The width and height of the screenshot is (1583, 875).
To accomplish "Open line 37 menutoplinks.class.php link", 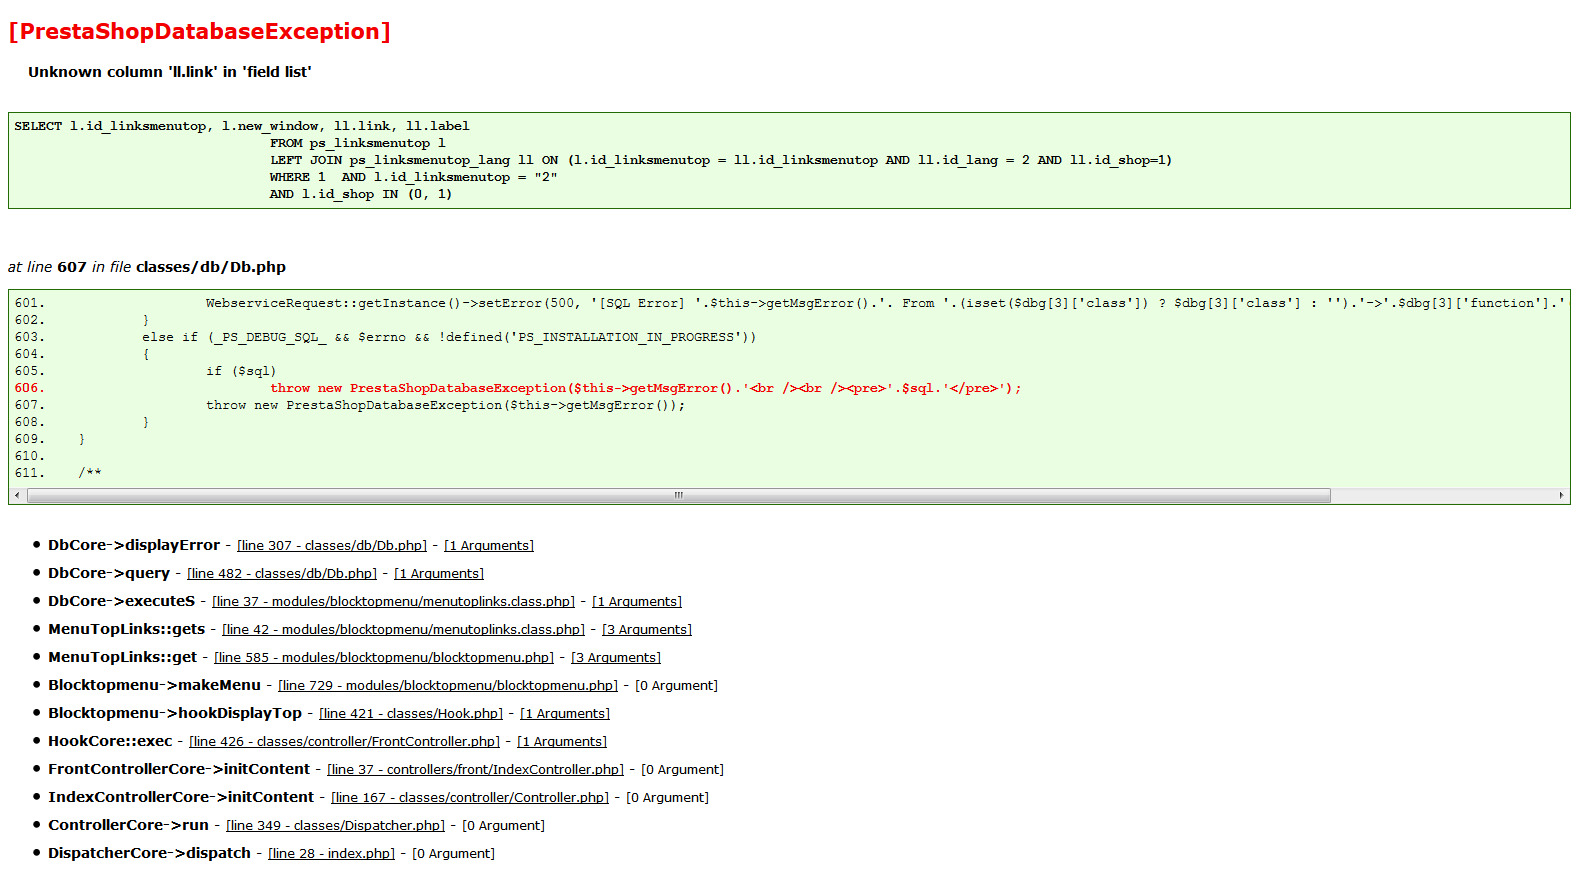I will click(x=394, y=602).
